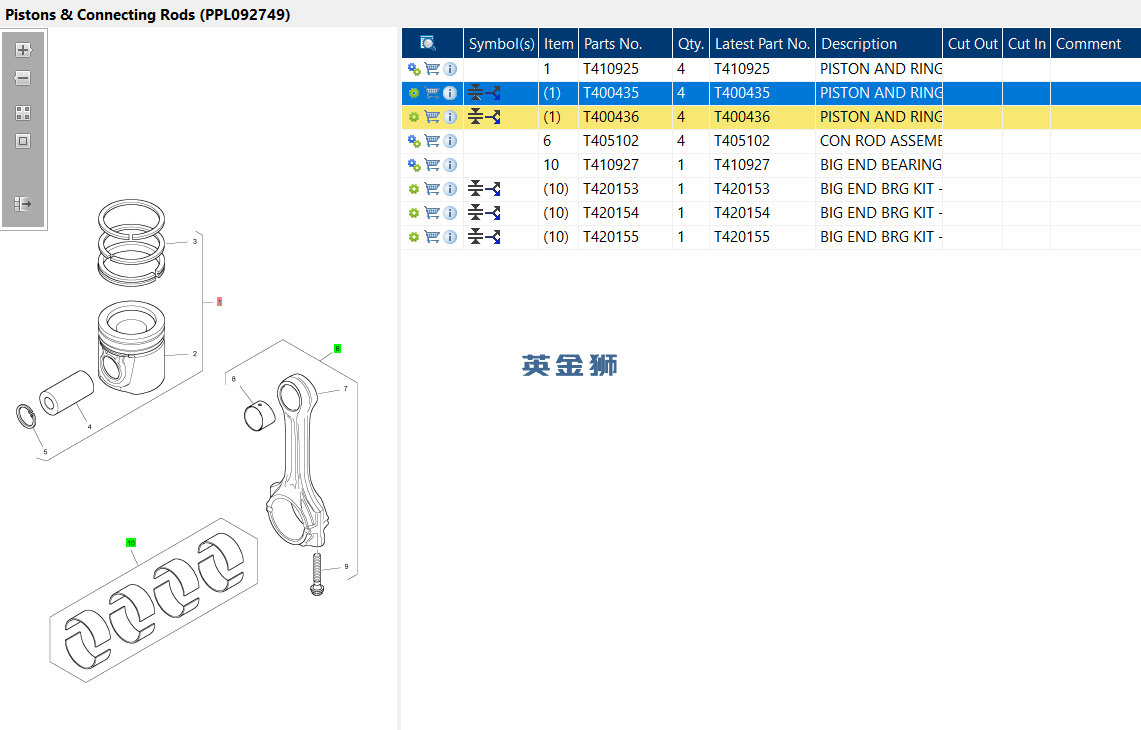Select red item 1 callout on diagram
This screenshot has width=1141, height=730.
pos(219,301)
